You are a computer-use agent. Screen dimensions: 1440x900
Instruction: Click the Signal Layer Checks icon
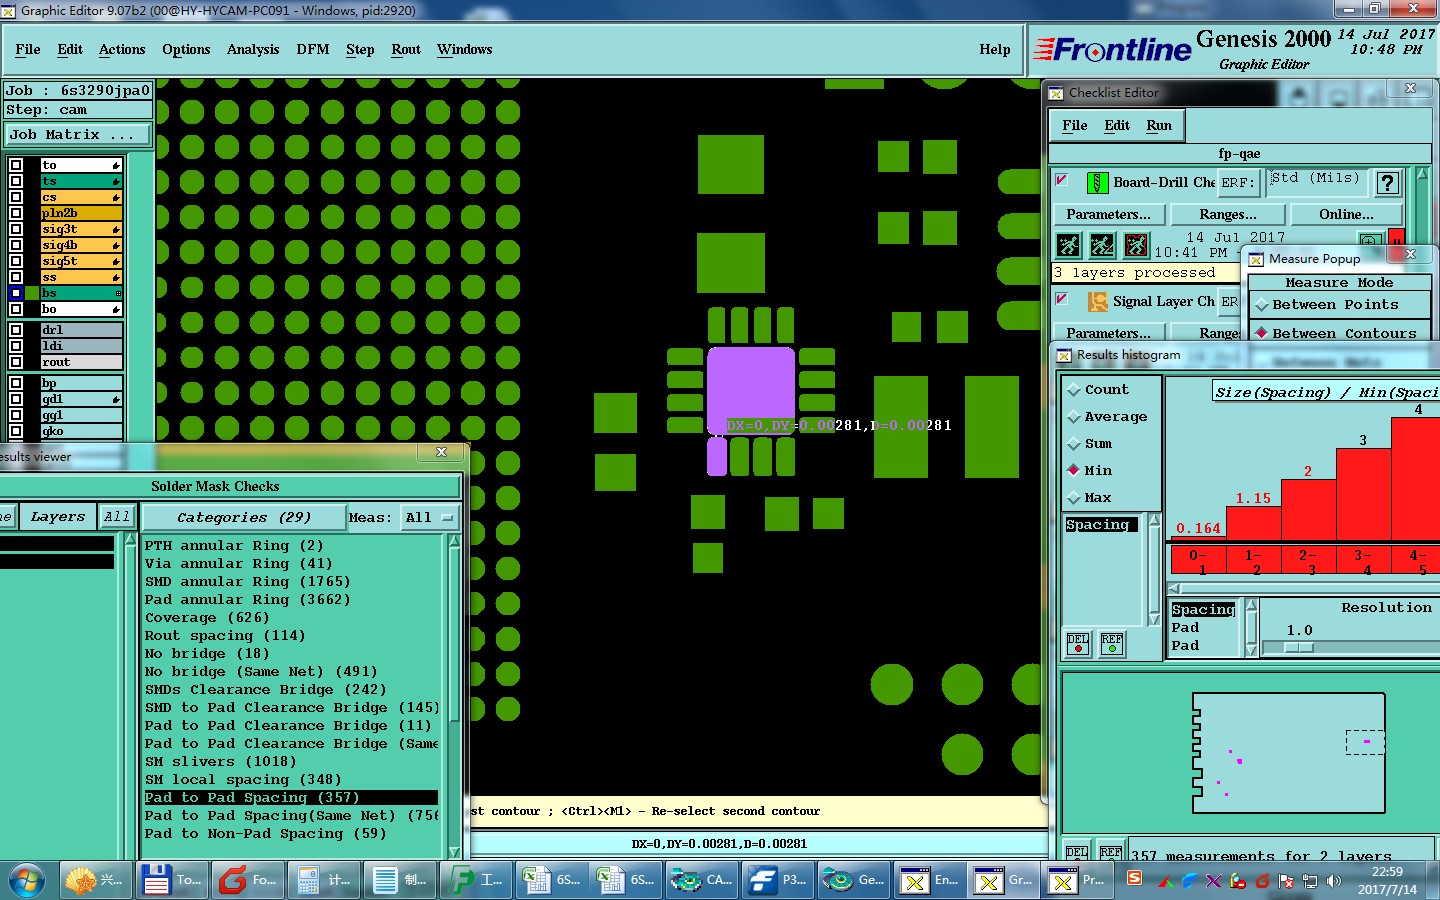coord(1097,301)
